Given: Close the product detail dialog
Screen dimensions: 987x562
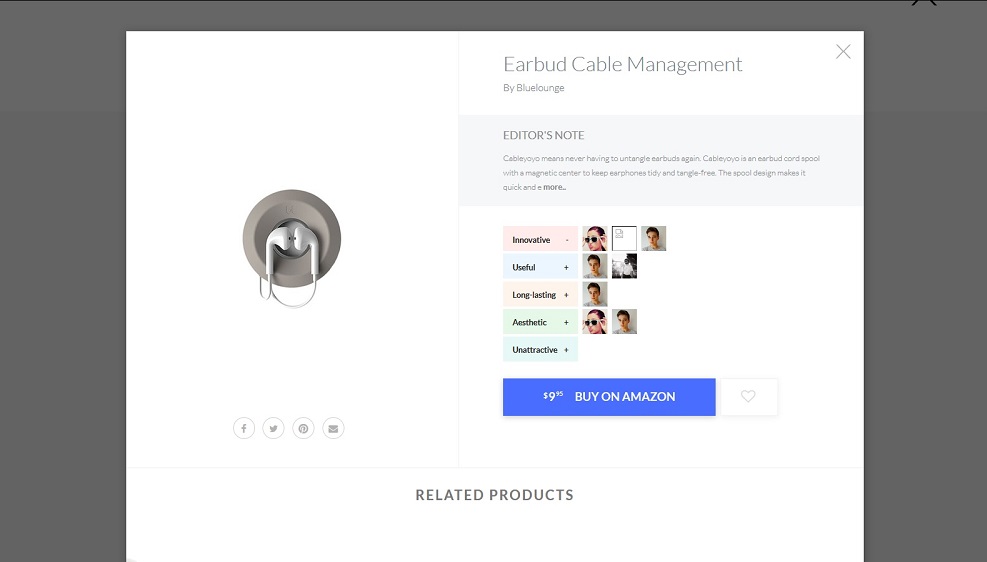Looking at the screenshot, I should pyautogui.click(x=843, y=52).
